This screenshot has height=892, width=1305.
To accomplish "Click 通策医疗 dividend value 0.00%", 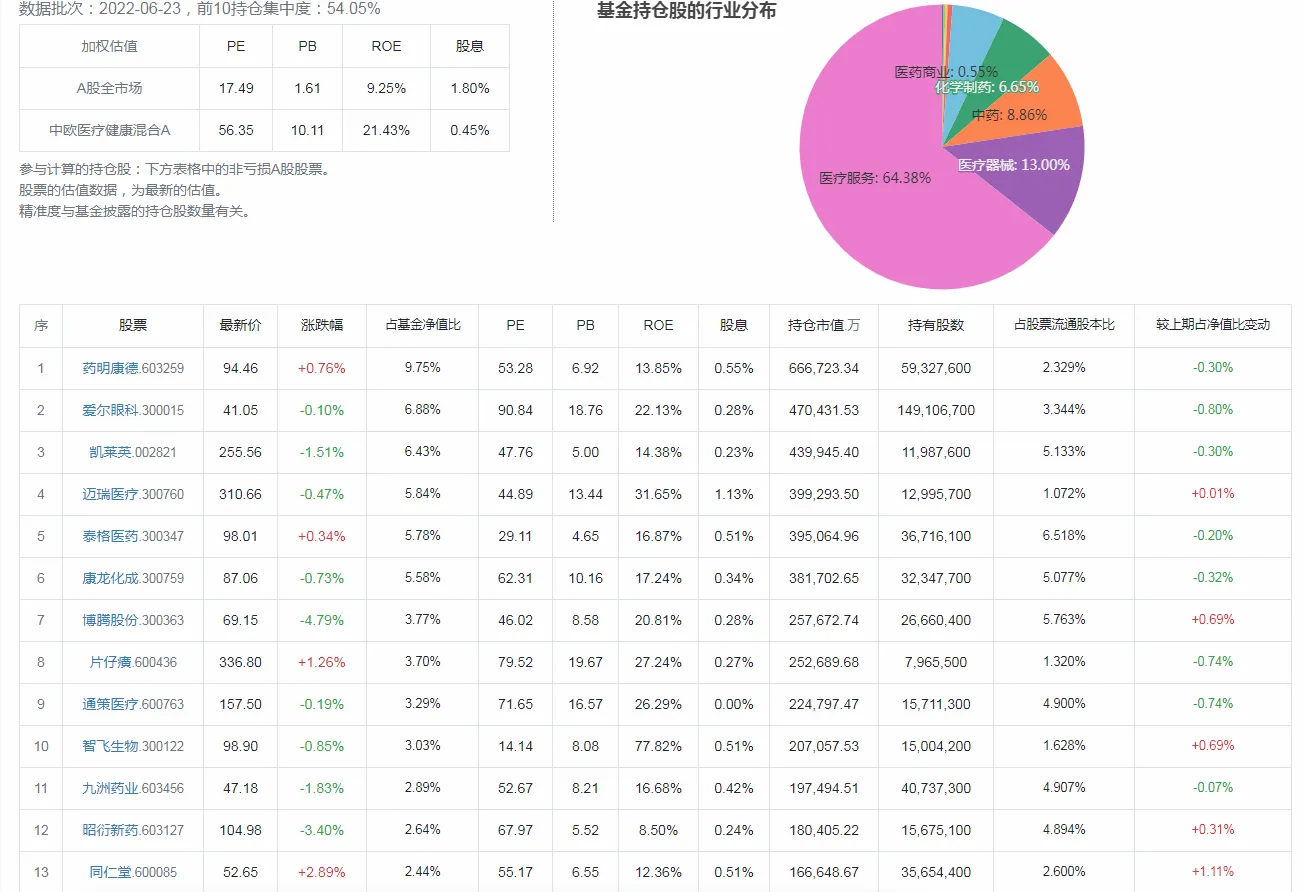I will [733, 704].
